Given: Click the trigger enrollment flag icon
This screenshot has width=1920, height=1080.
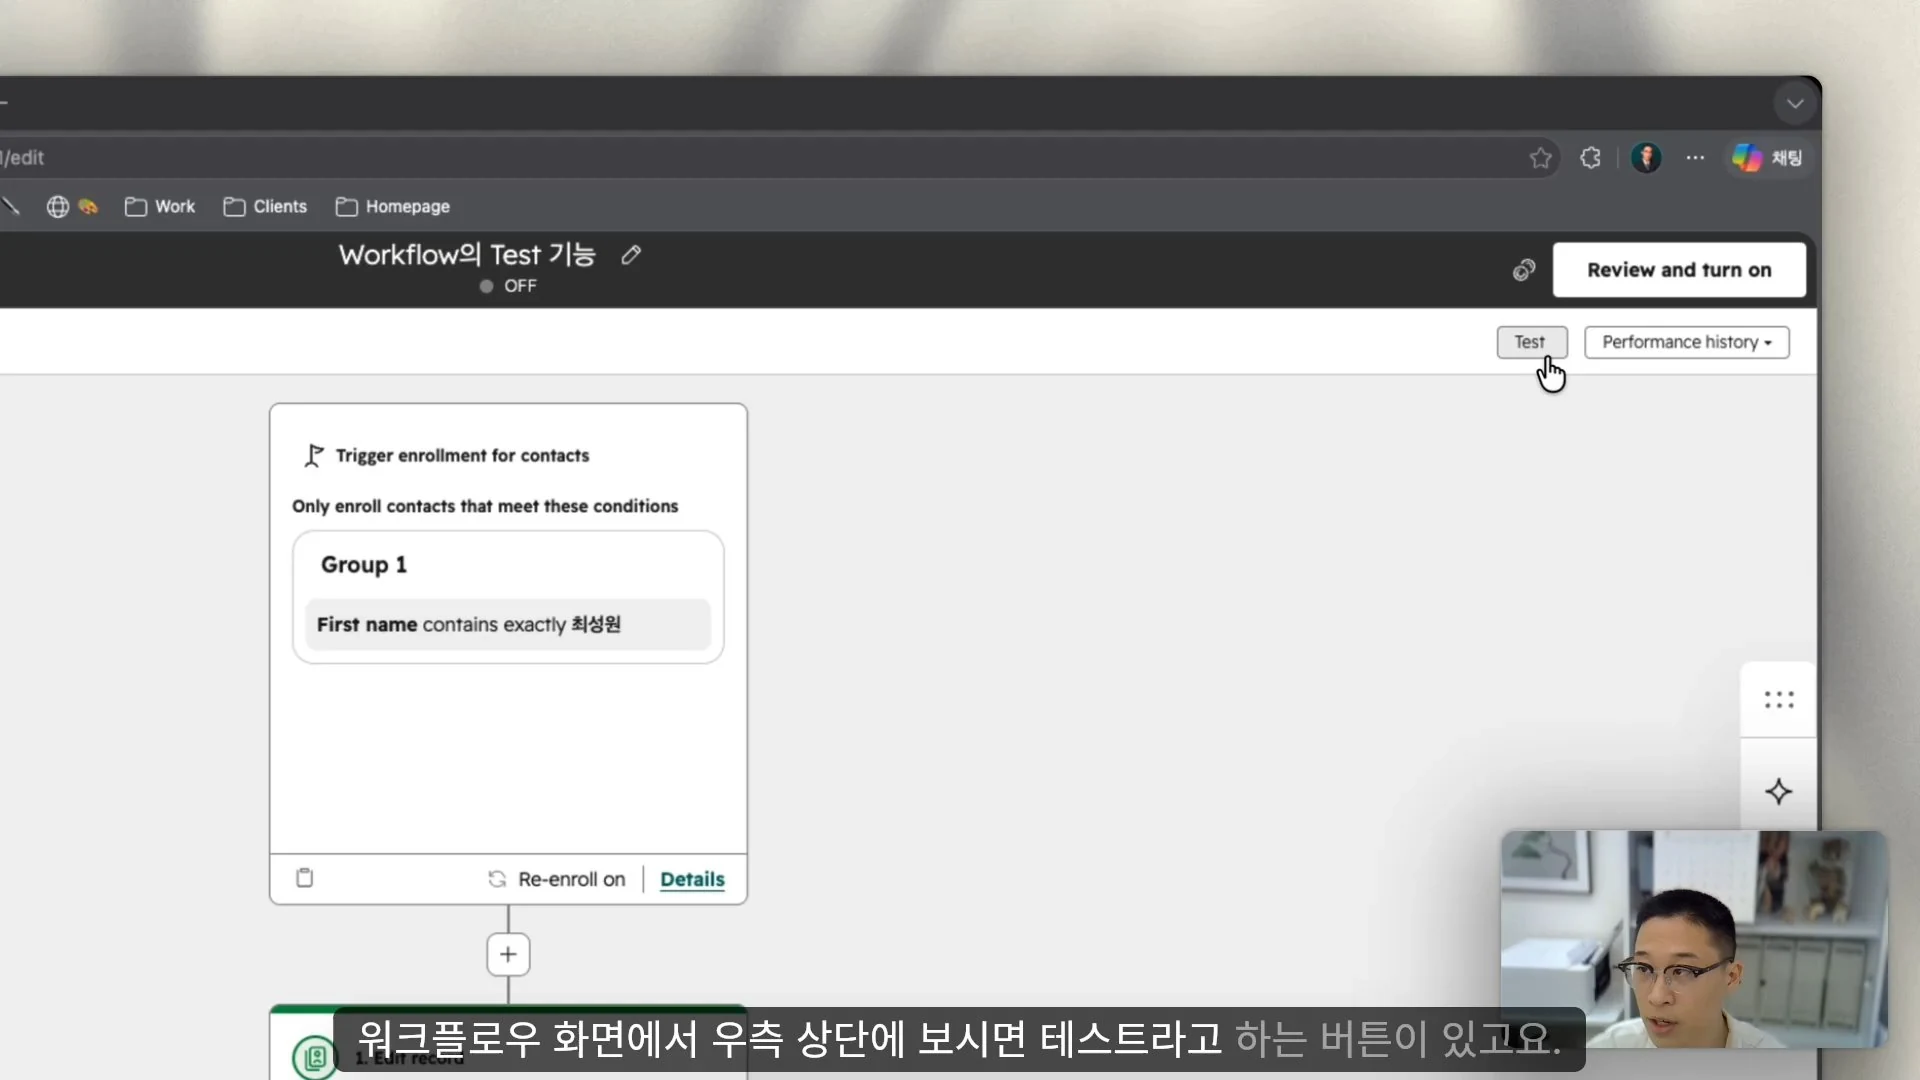Looking at the screenshot, I should [314, 455].
